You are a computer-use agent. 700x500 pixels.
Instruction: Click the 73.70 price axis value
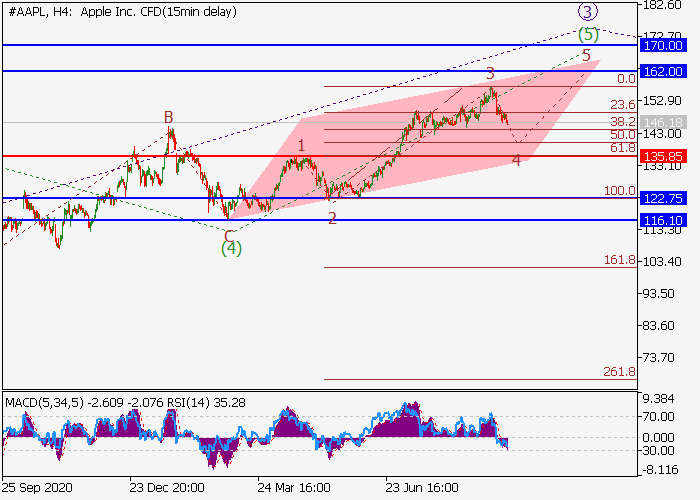click(x=658, y=358)
